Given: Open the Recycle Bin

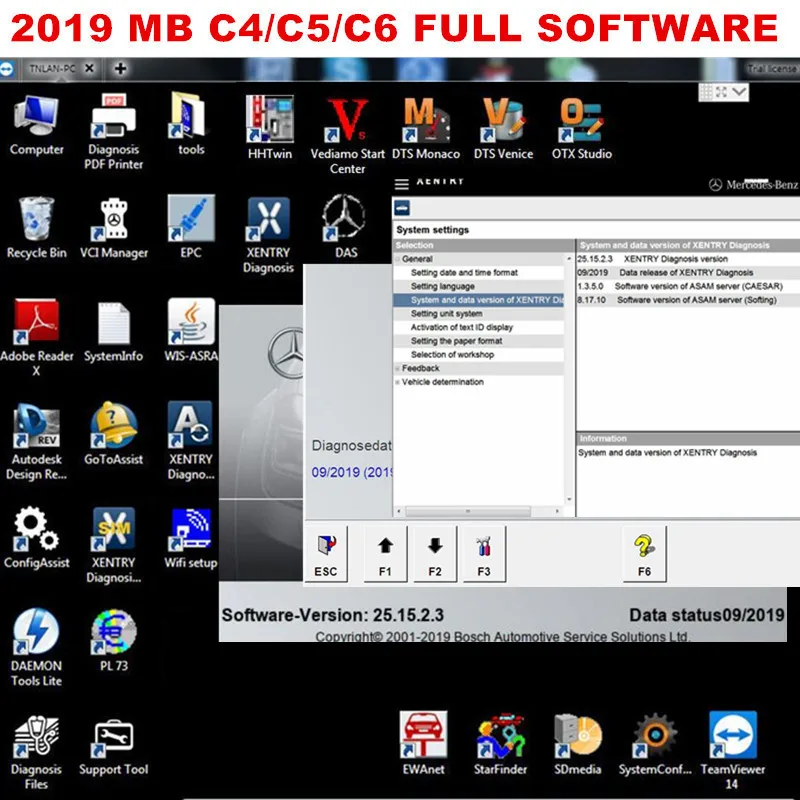Looking at the screenshot, I should (37, 220).
